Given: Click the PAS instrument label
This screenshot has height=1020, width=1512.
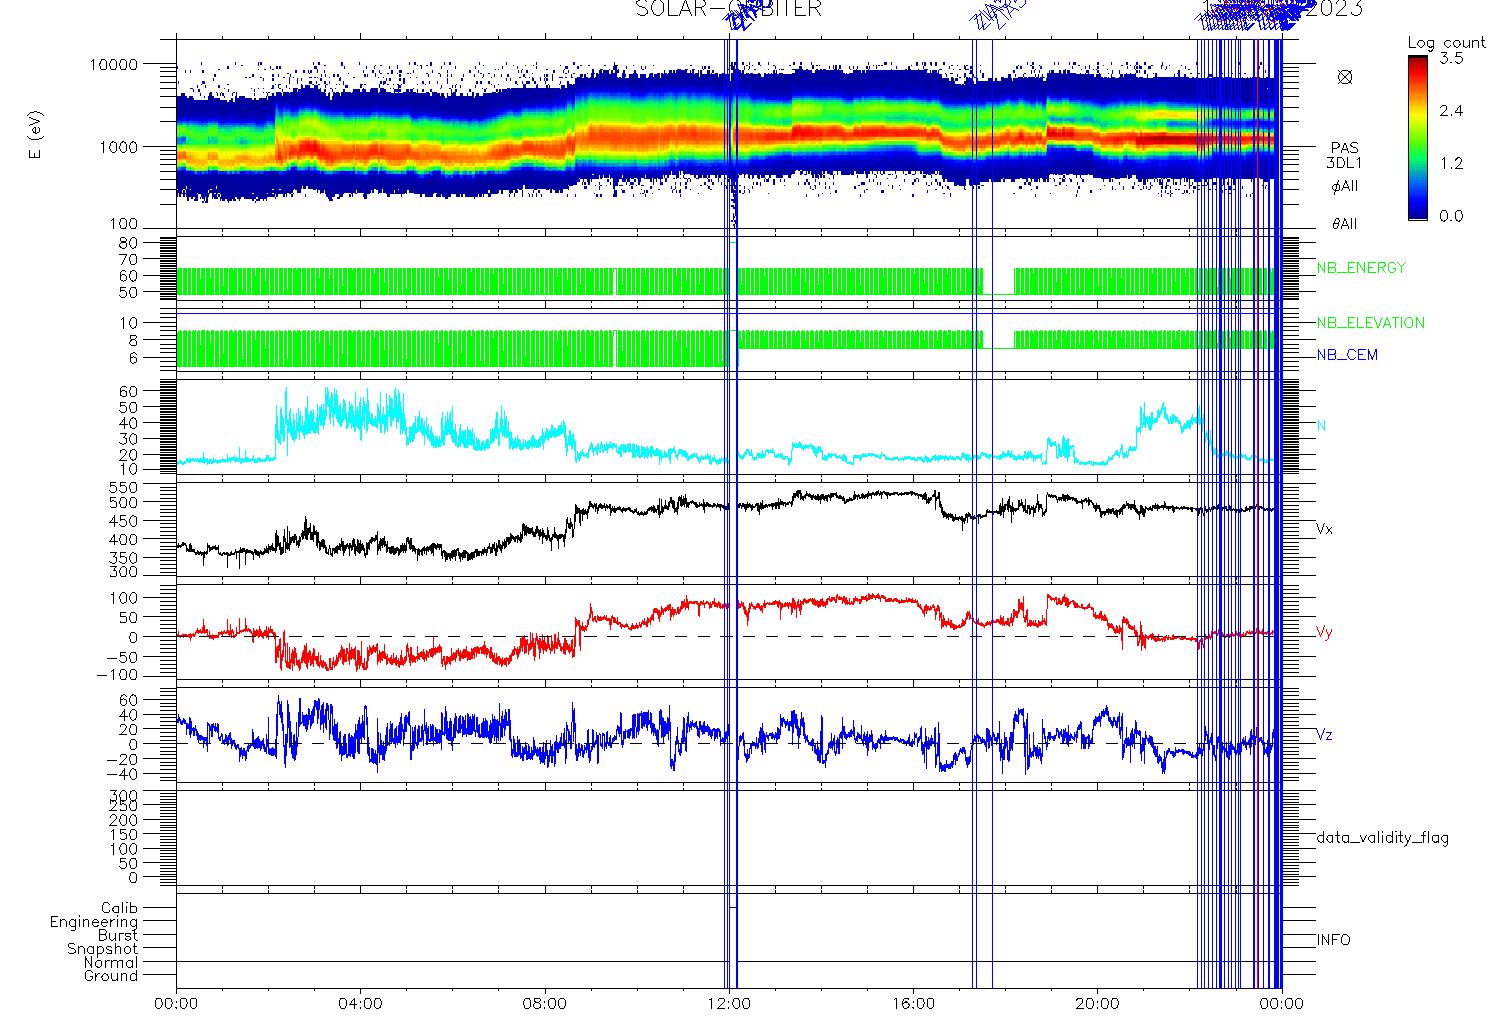Looking at the screenshot, I should tap(1345, 148).
